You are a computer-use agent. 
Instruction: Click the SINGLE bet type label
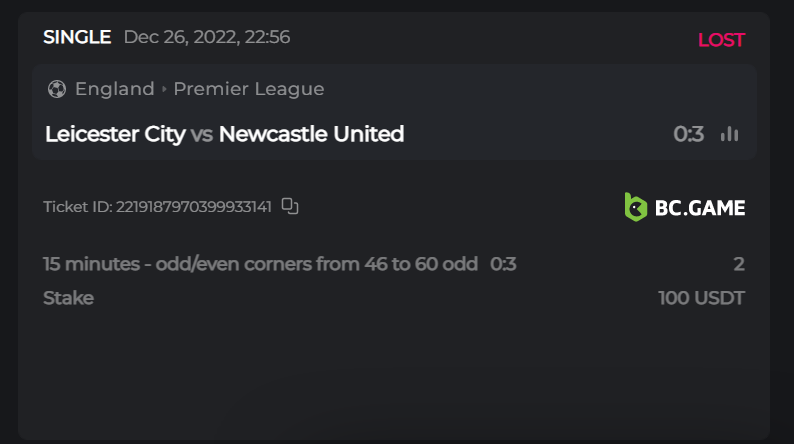tap(77, 38)
